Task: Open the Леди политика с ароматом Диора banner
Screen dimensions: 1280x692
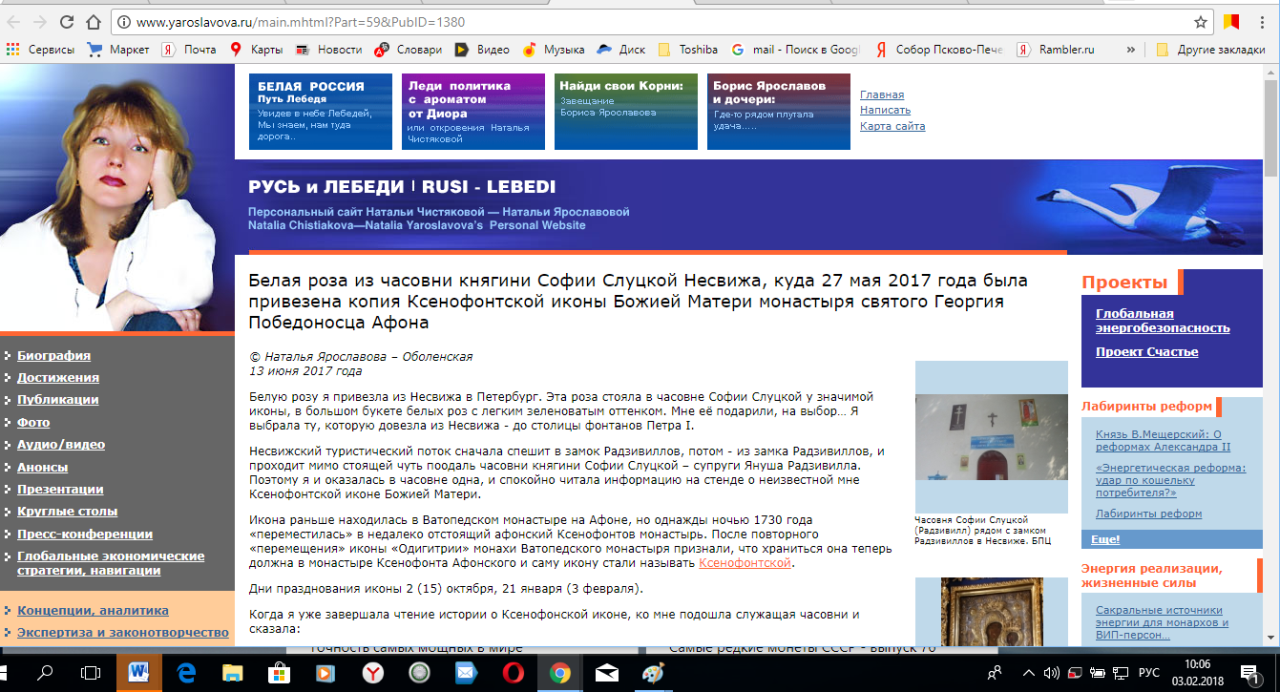Action: coord(473,112)
